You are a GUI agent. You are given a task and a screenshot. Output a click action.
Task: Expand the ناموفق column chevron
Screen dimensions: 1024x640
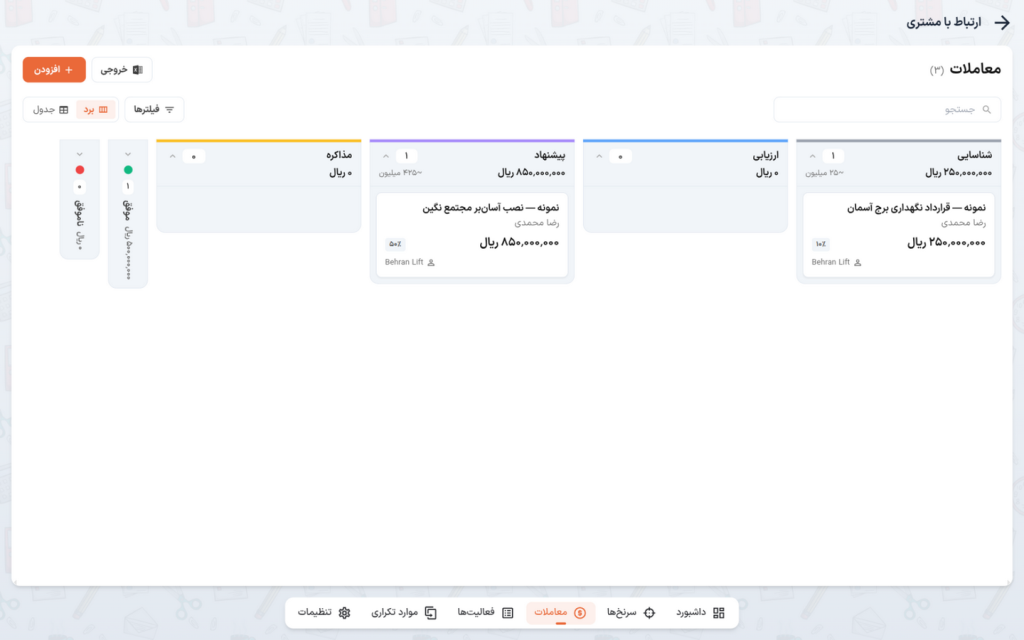coord(80,154)
